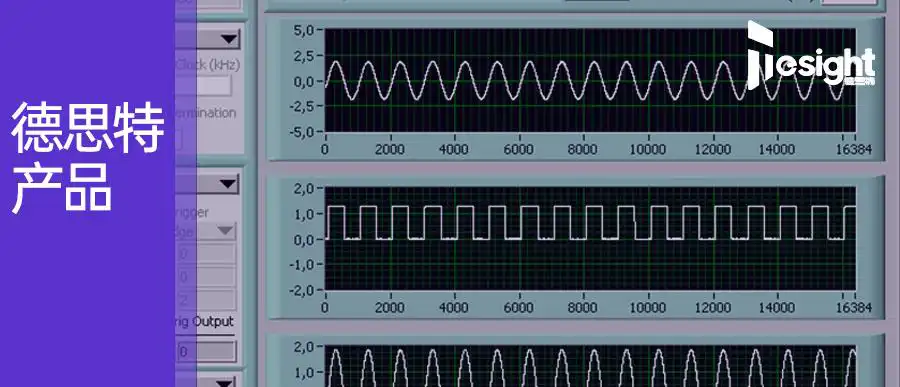Screen dimensions: 900x387
Task: Click the trigger field showing value 2
Action: [x=207, y=300]
